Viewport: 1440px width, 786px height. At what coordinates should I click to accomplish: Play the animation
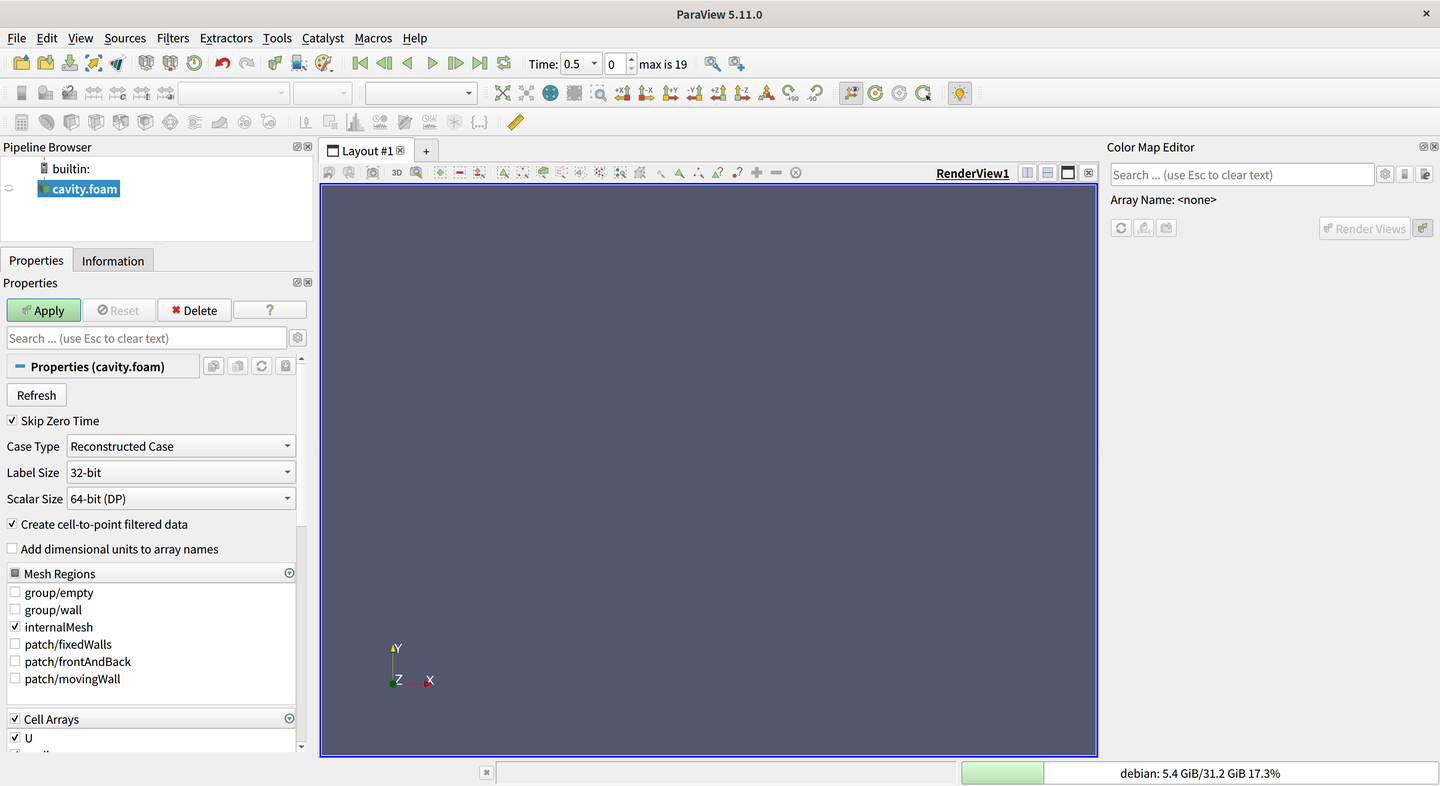pos(432,64)
